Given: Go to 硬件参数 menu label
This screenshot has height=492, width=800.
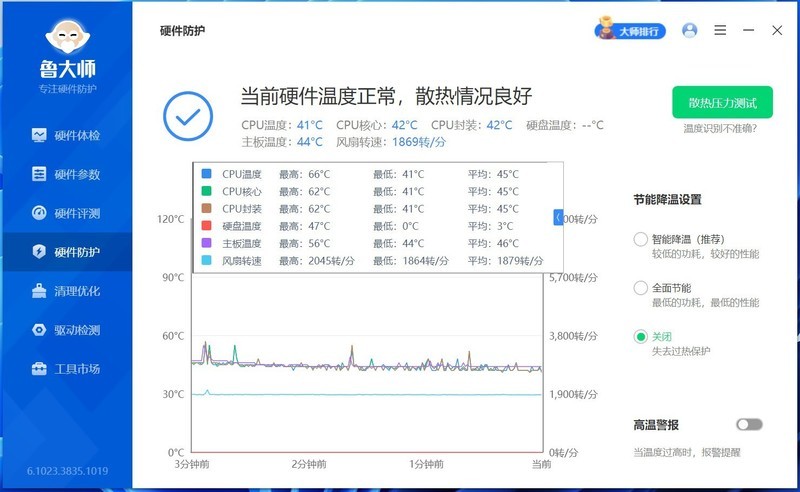Looking at the screenshot, I should (77, 174).
